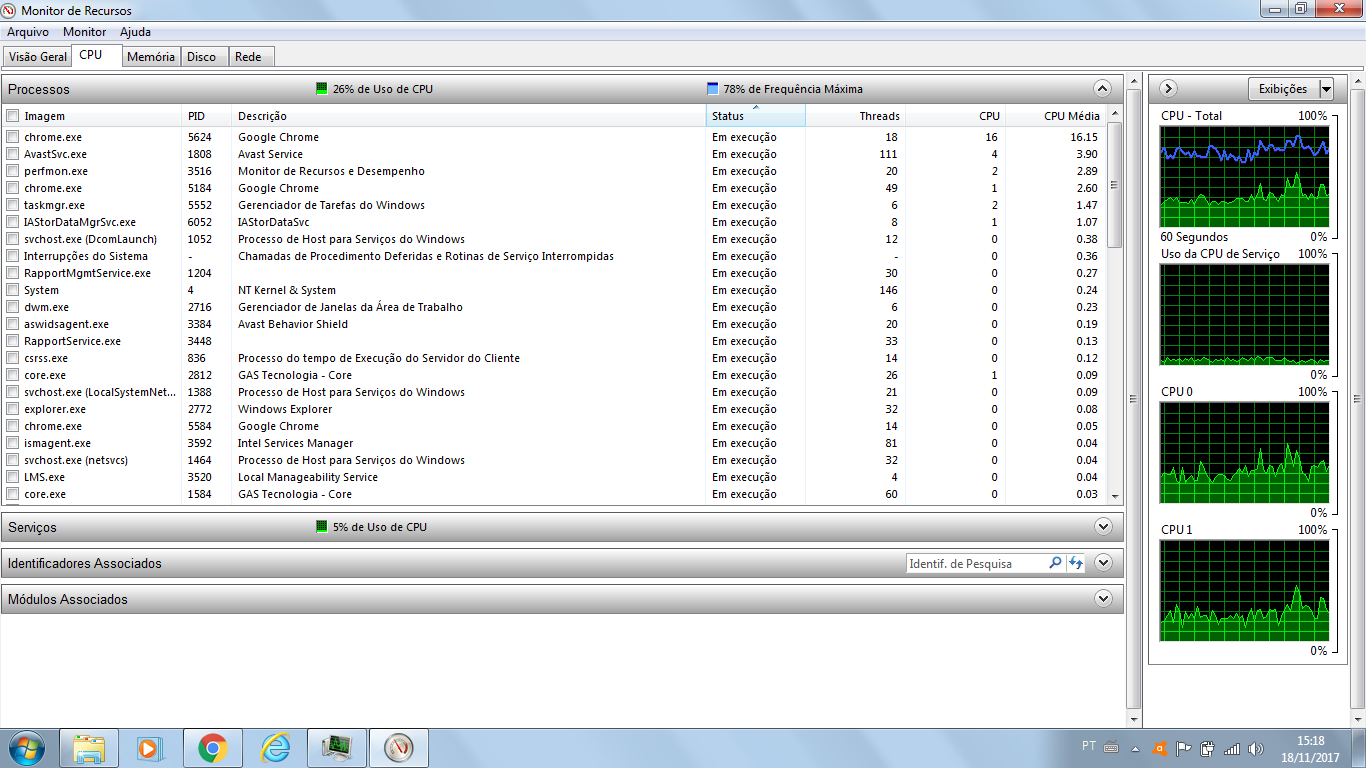Click the blue max frequency indicator

coord(712,88)
